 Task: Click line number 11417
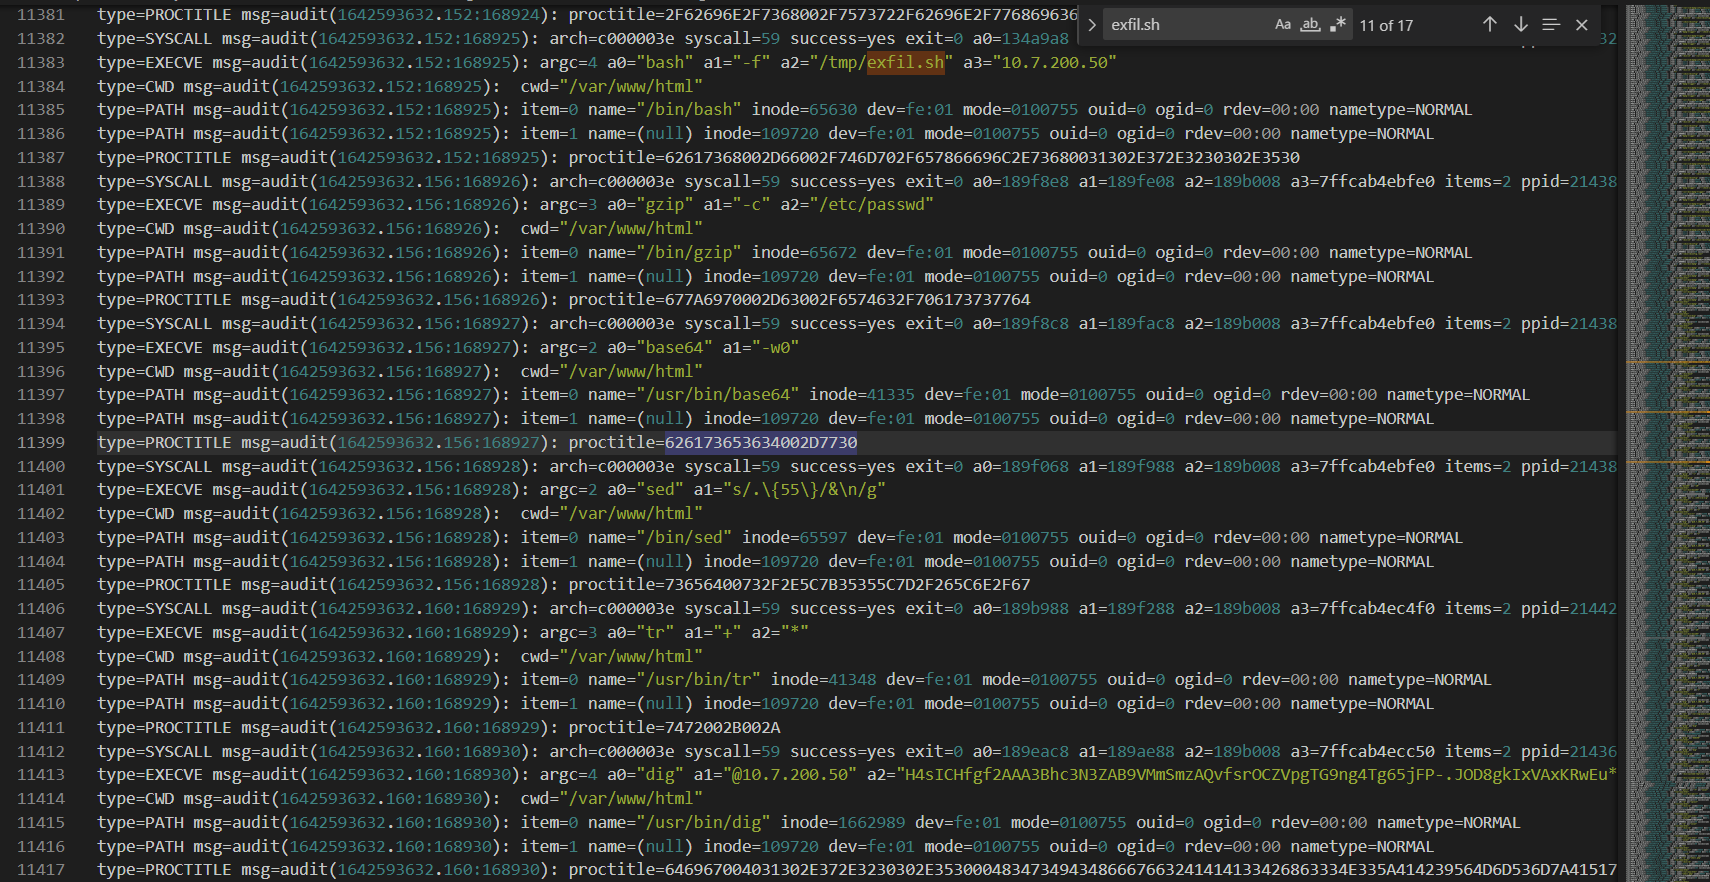[41, 870]
